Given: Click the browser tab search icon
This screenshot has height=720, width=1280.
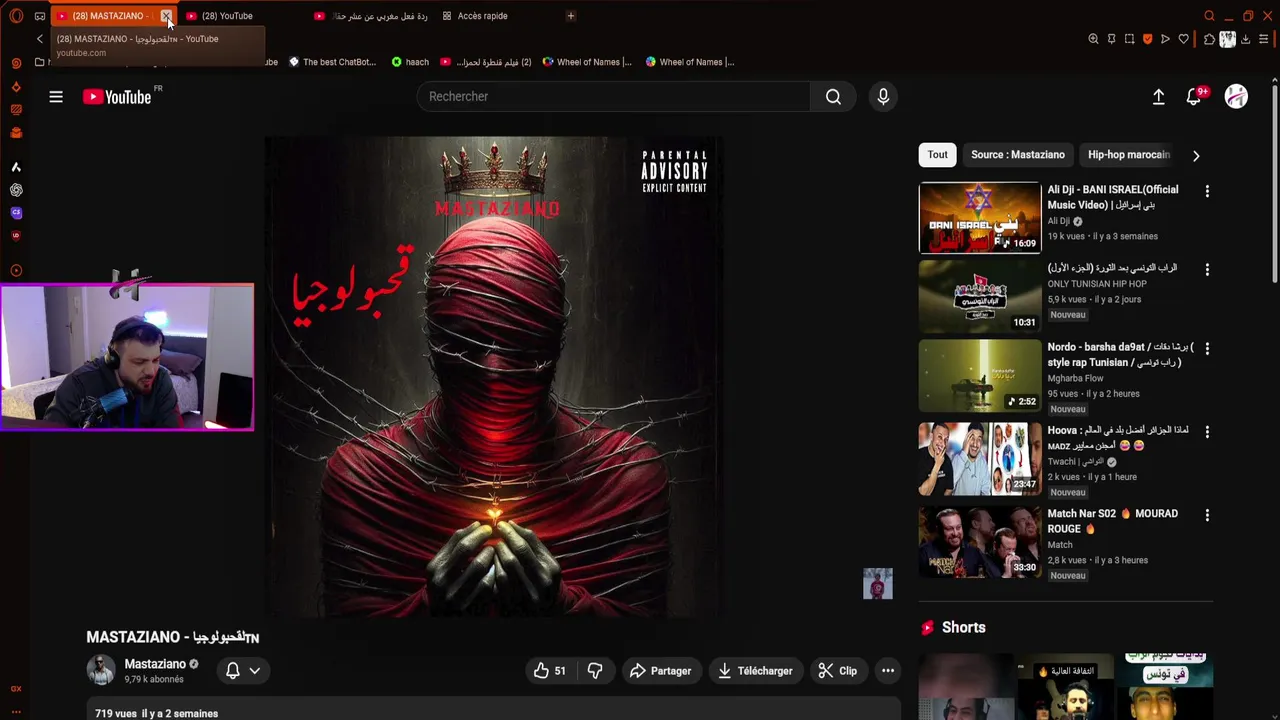Looking at the screenshot, I should coord(1209,16).
